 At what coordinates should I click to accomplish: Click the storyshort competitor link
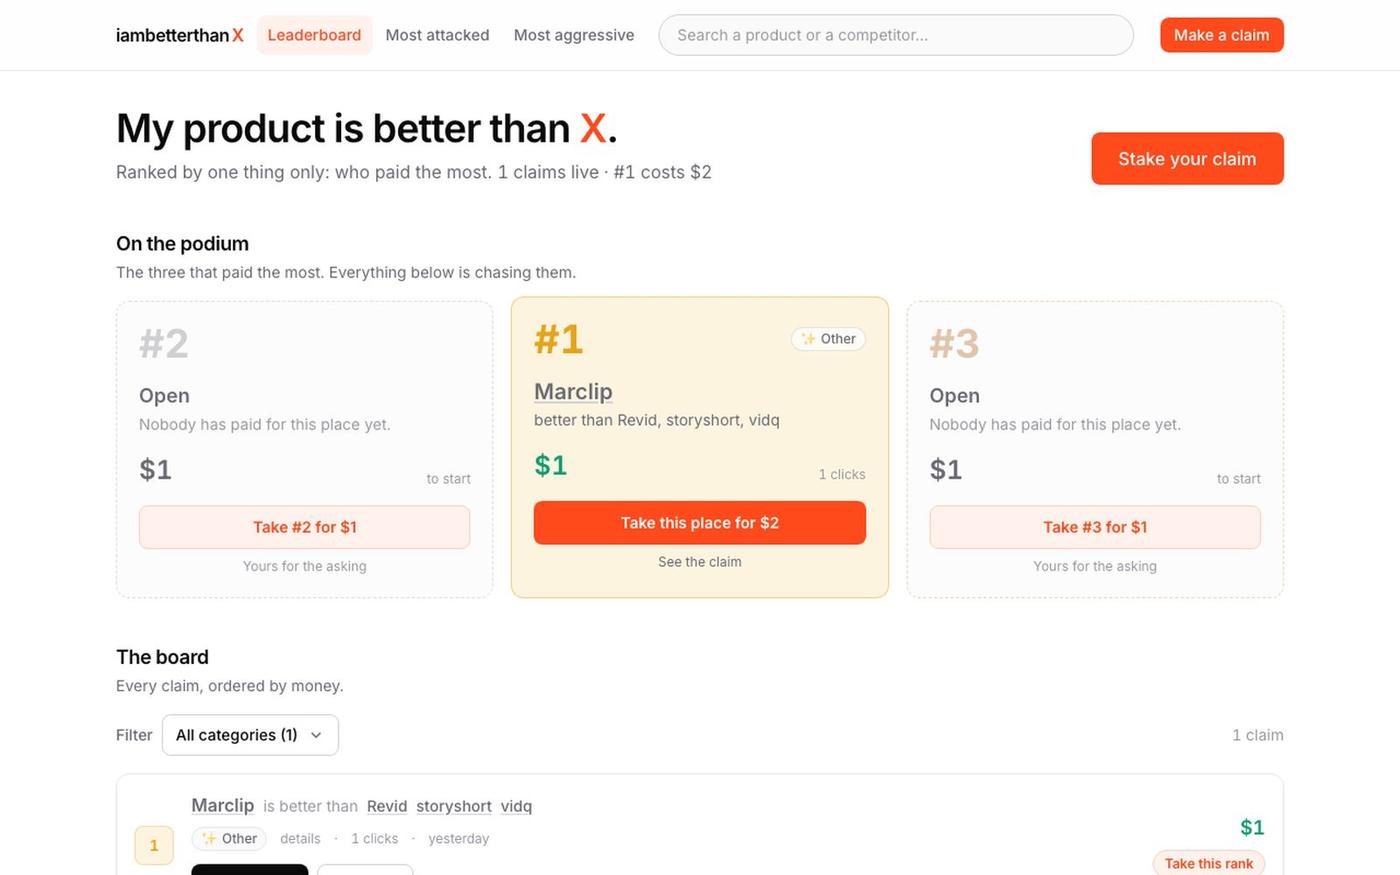pos(454,806)
